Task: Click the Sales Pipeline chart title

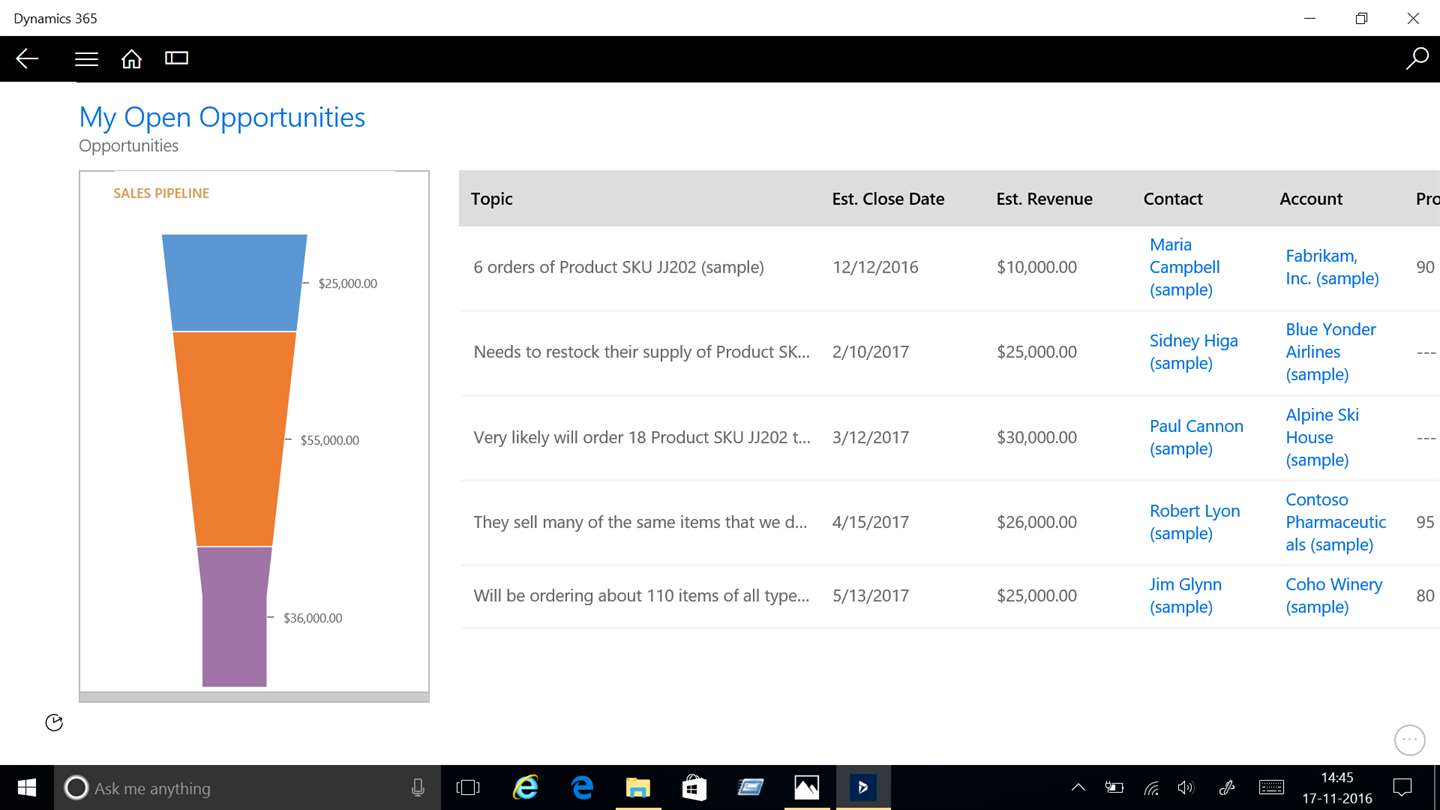Action: pyautogui.click(x=161, y=193)
